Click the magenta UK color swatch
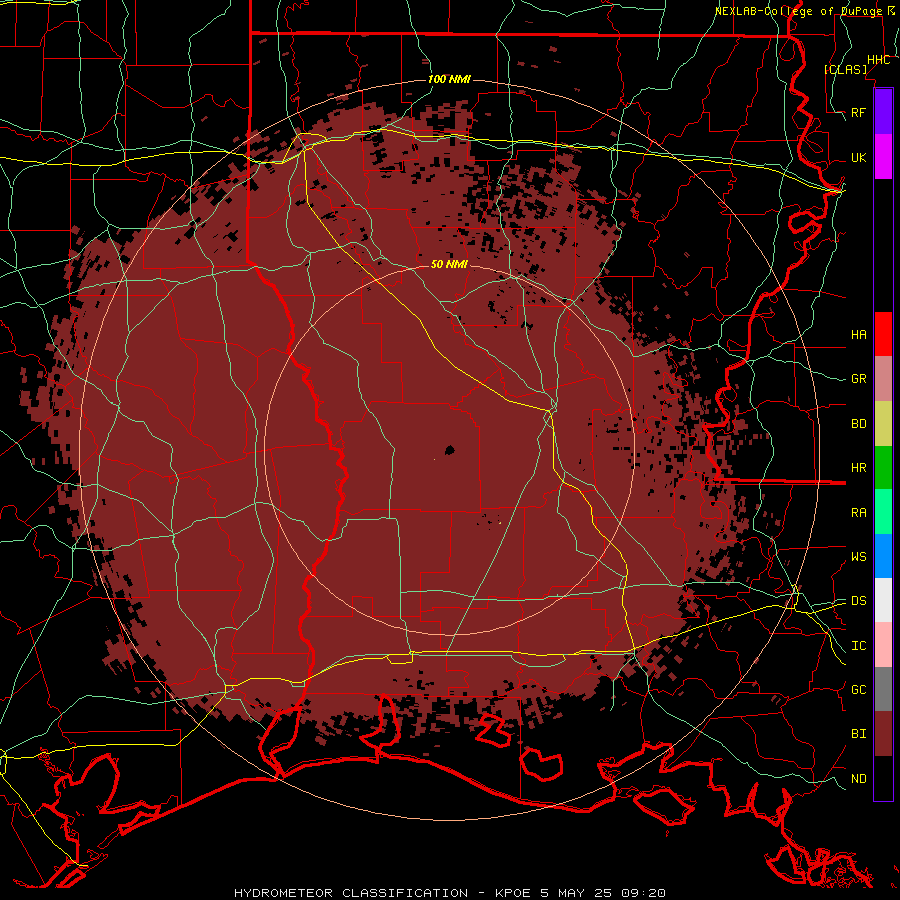The height and width of the screenshot is (900, 900). (883, 157)
